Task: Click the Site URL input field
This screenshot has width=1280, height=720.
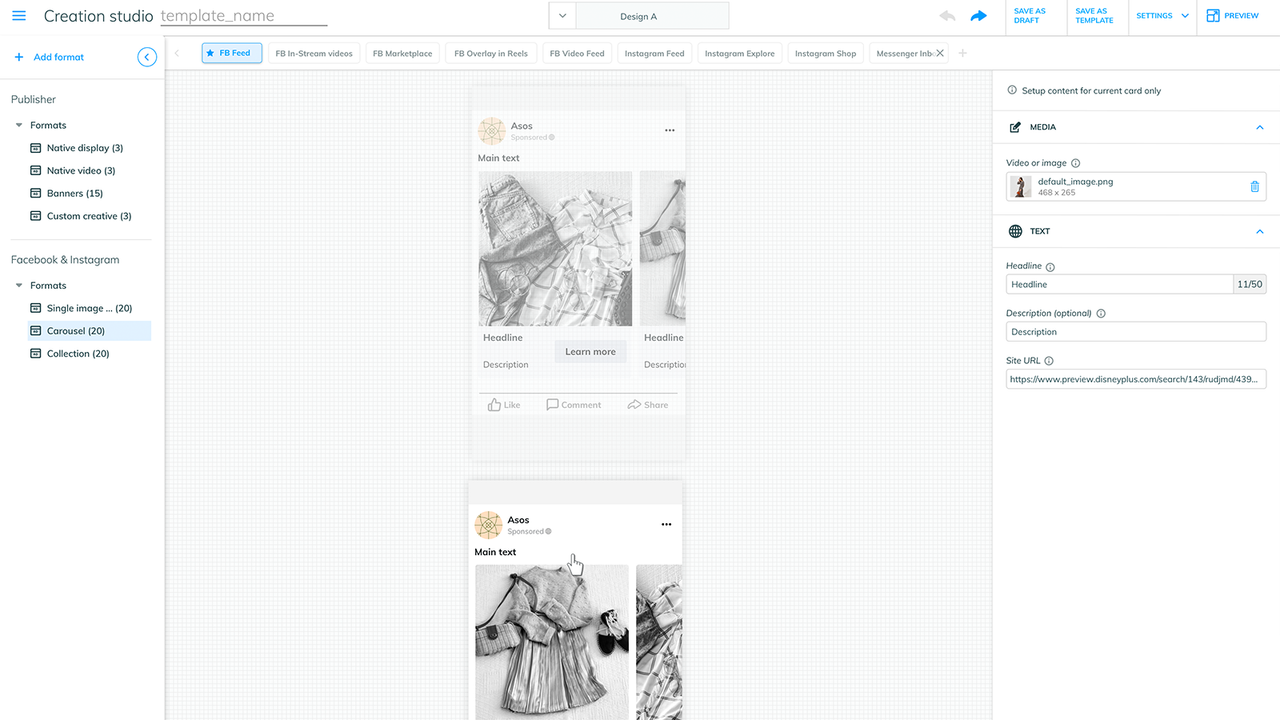Action: 1135,378
